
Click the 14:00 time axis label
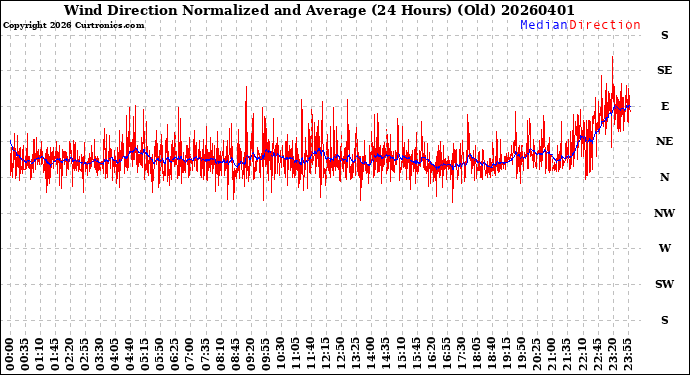pyautogui.click(x=371, y=354)
